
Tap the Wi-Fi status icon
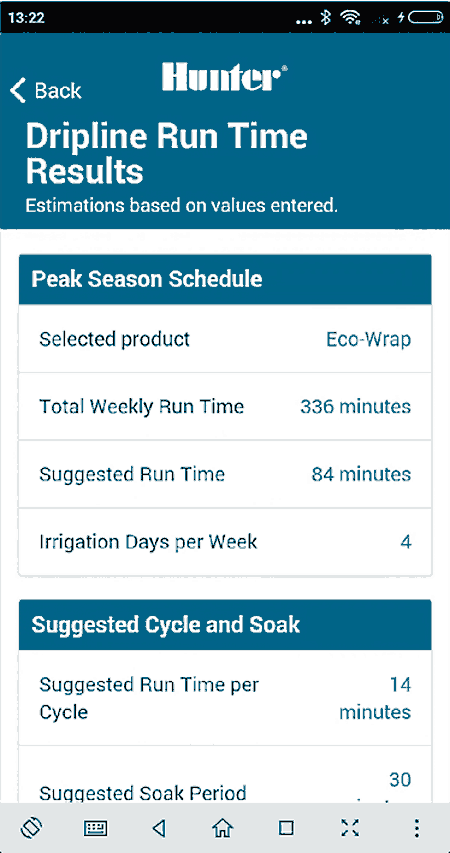tap(349, 17)
